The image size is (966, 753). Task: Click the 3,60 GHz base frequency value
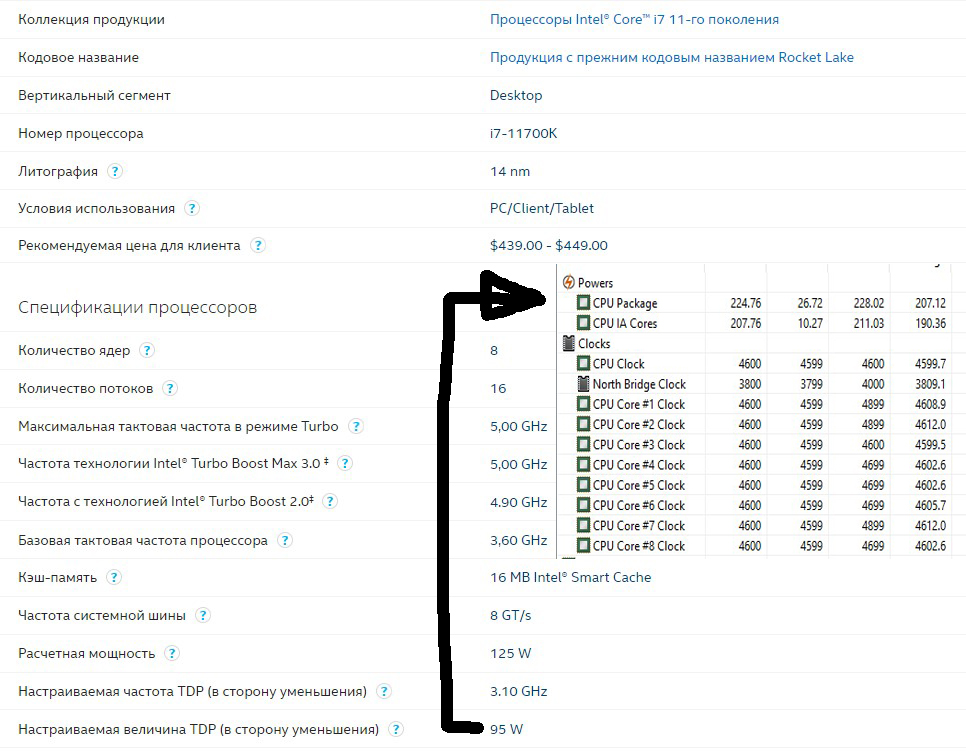coord(518,540)
